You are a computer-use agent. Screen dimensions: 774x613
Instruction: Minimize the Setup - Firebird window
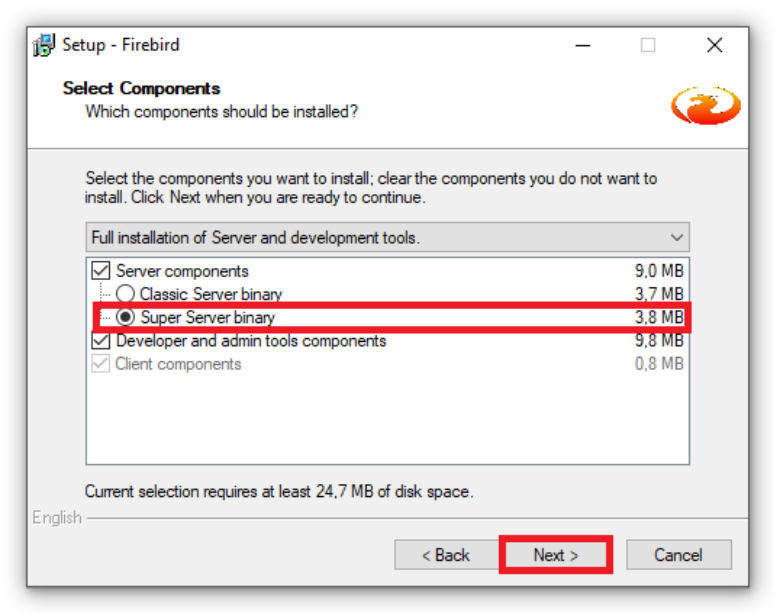[x=582, y=45]
